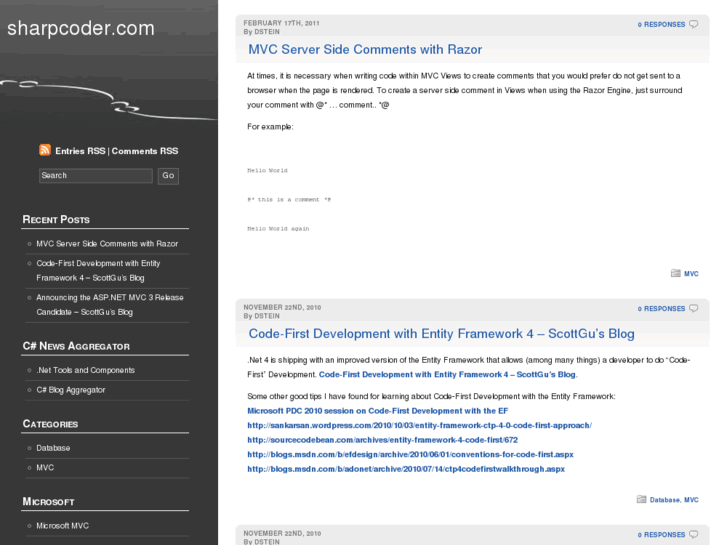Open the Entries RSS link

point(80,152)
